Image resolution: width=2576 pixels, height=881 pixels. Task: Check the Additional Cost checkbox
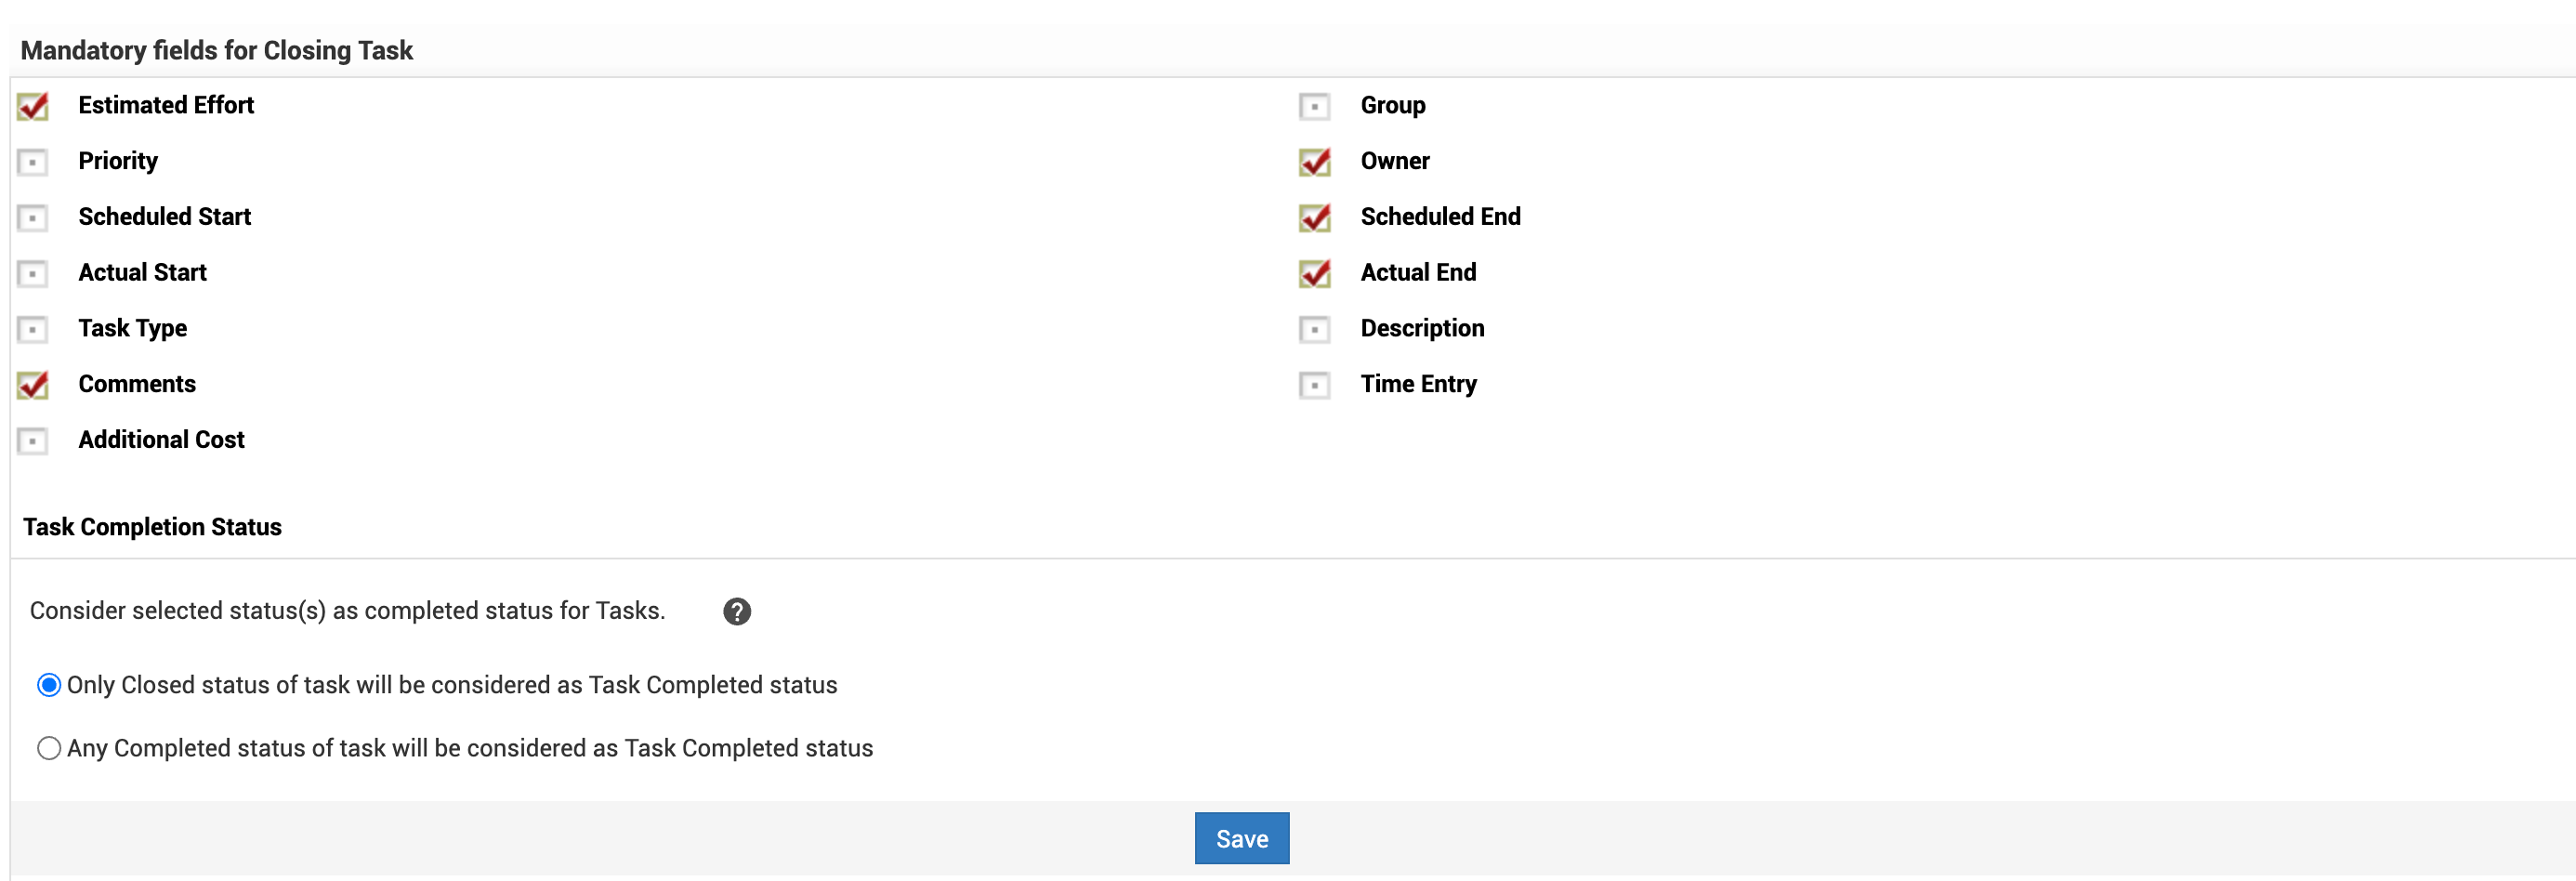[33, 441]
